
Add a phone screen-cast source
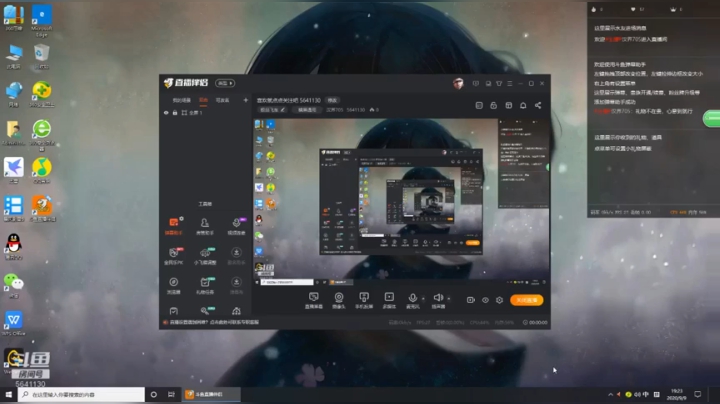click(x=364, y=300)
